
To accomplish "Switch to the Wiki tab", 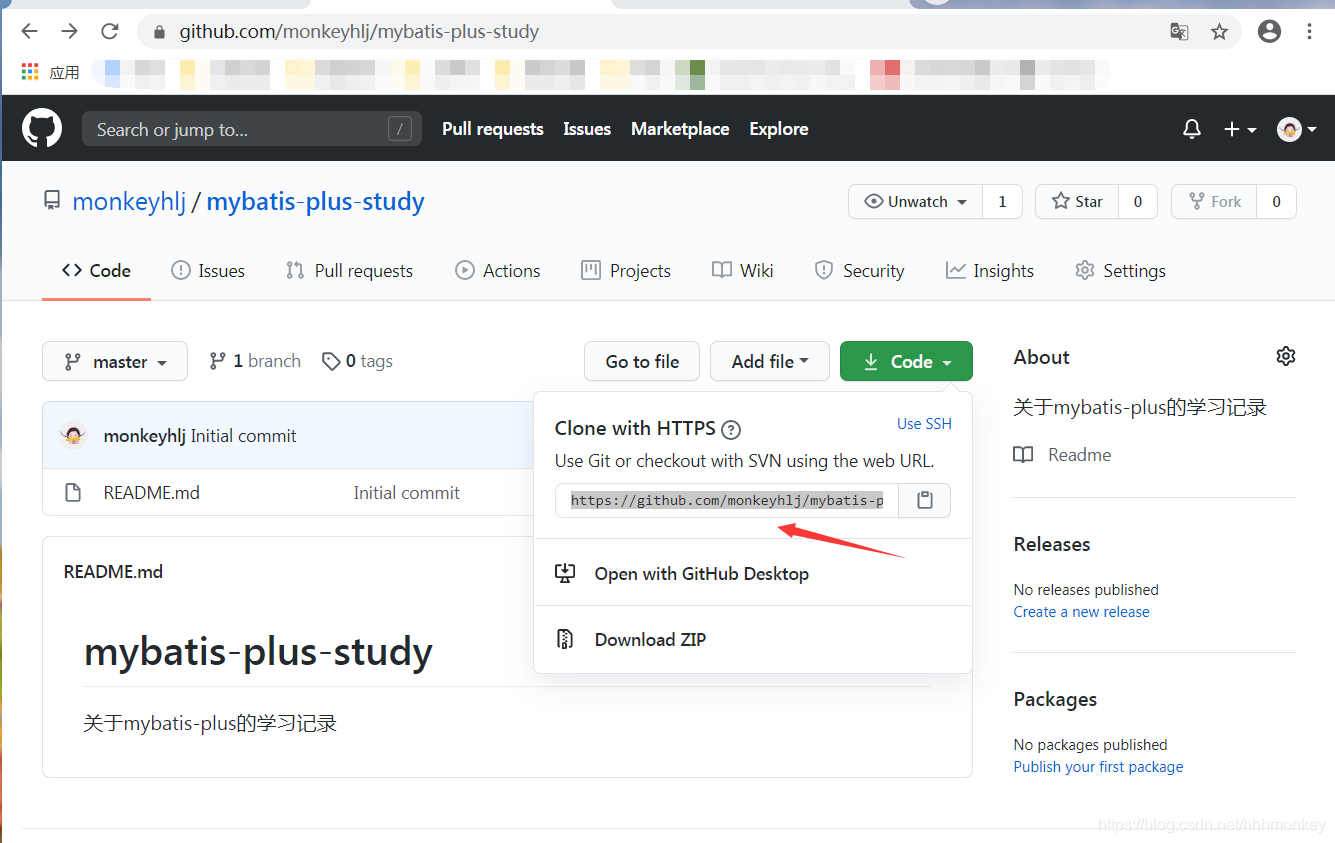I will coord(743,271).
